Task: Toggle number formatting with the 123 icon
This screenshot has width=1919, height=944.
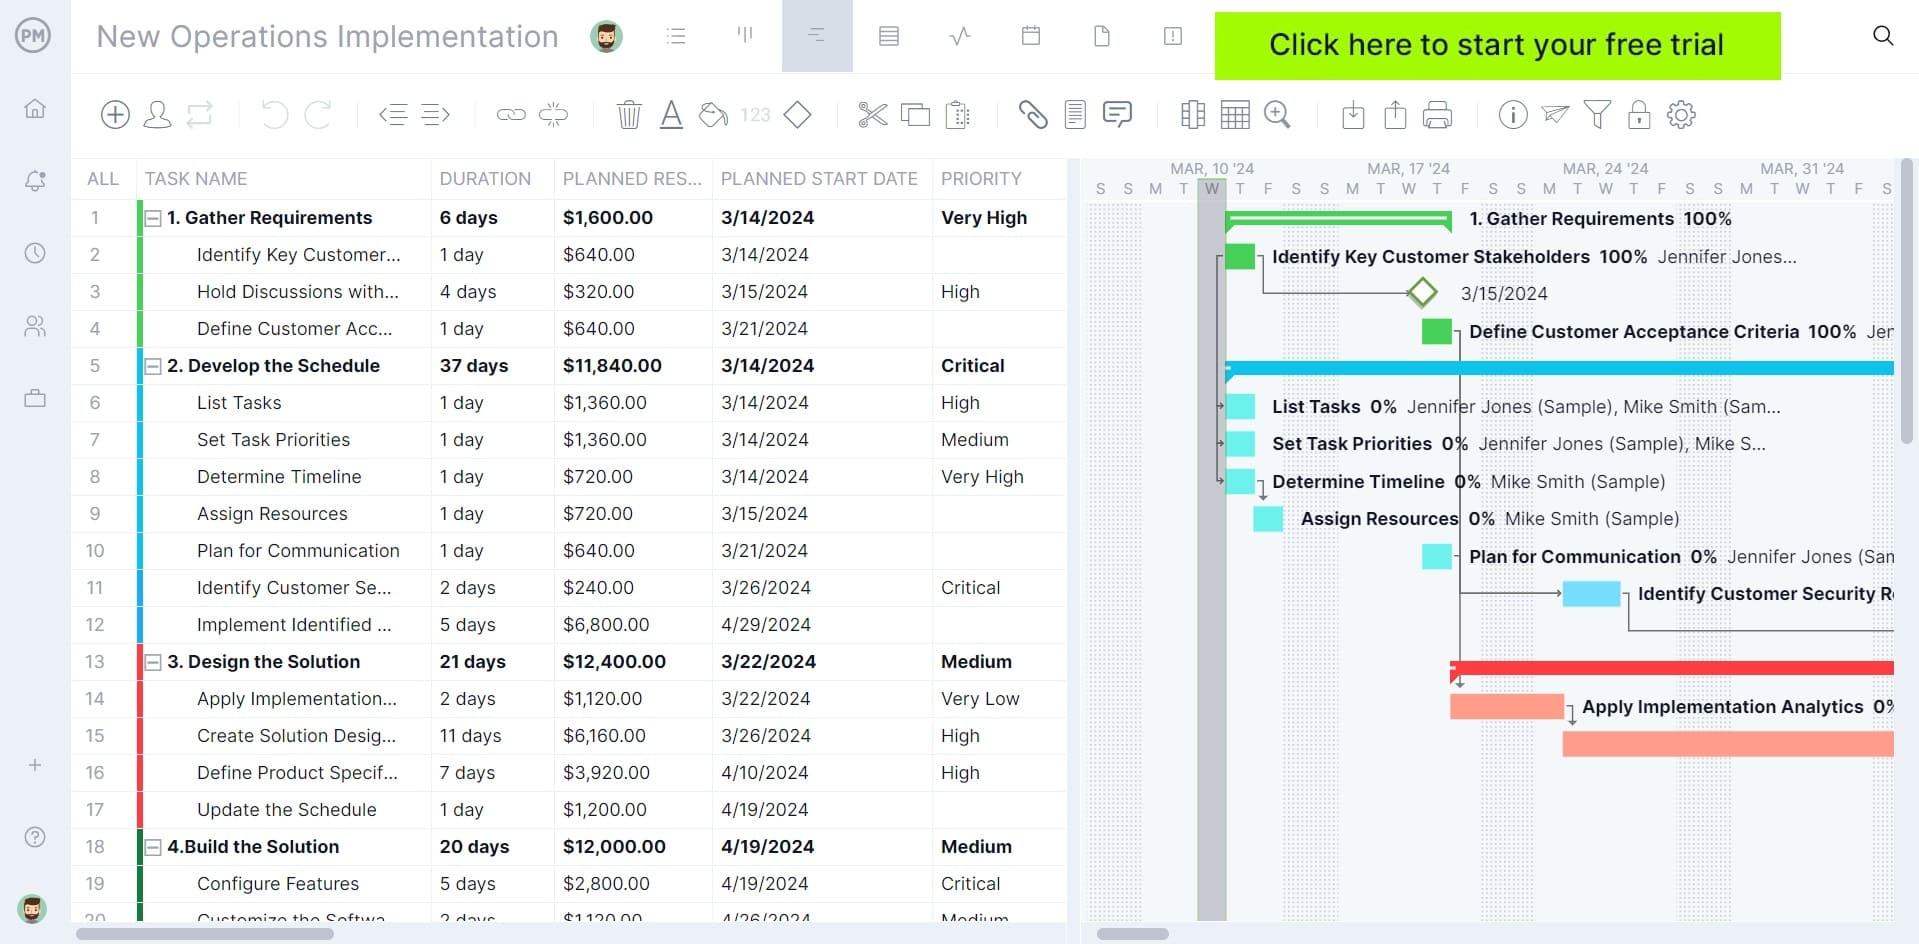Action: [x=756, y=114]
